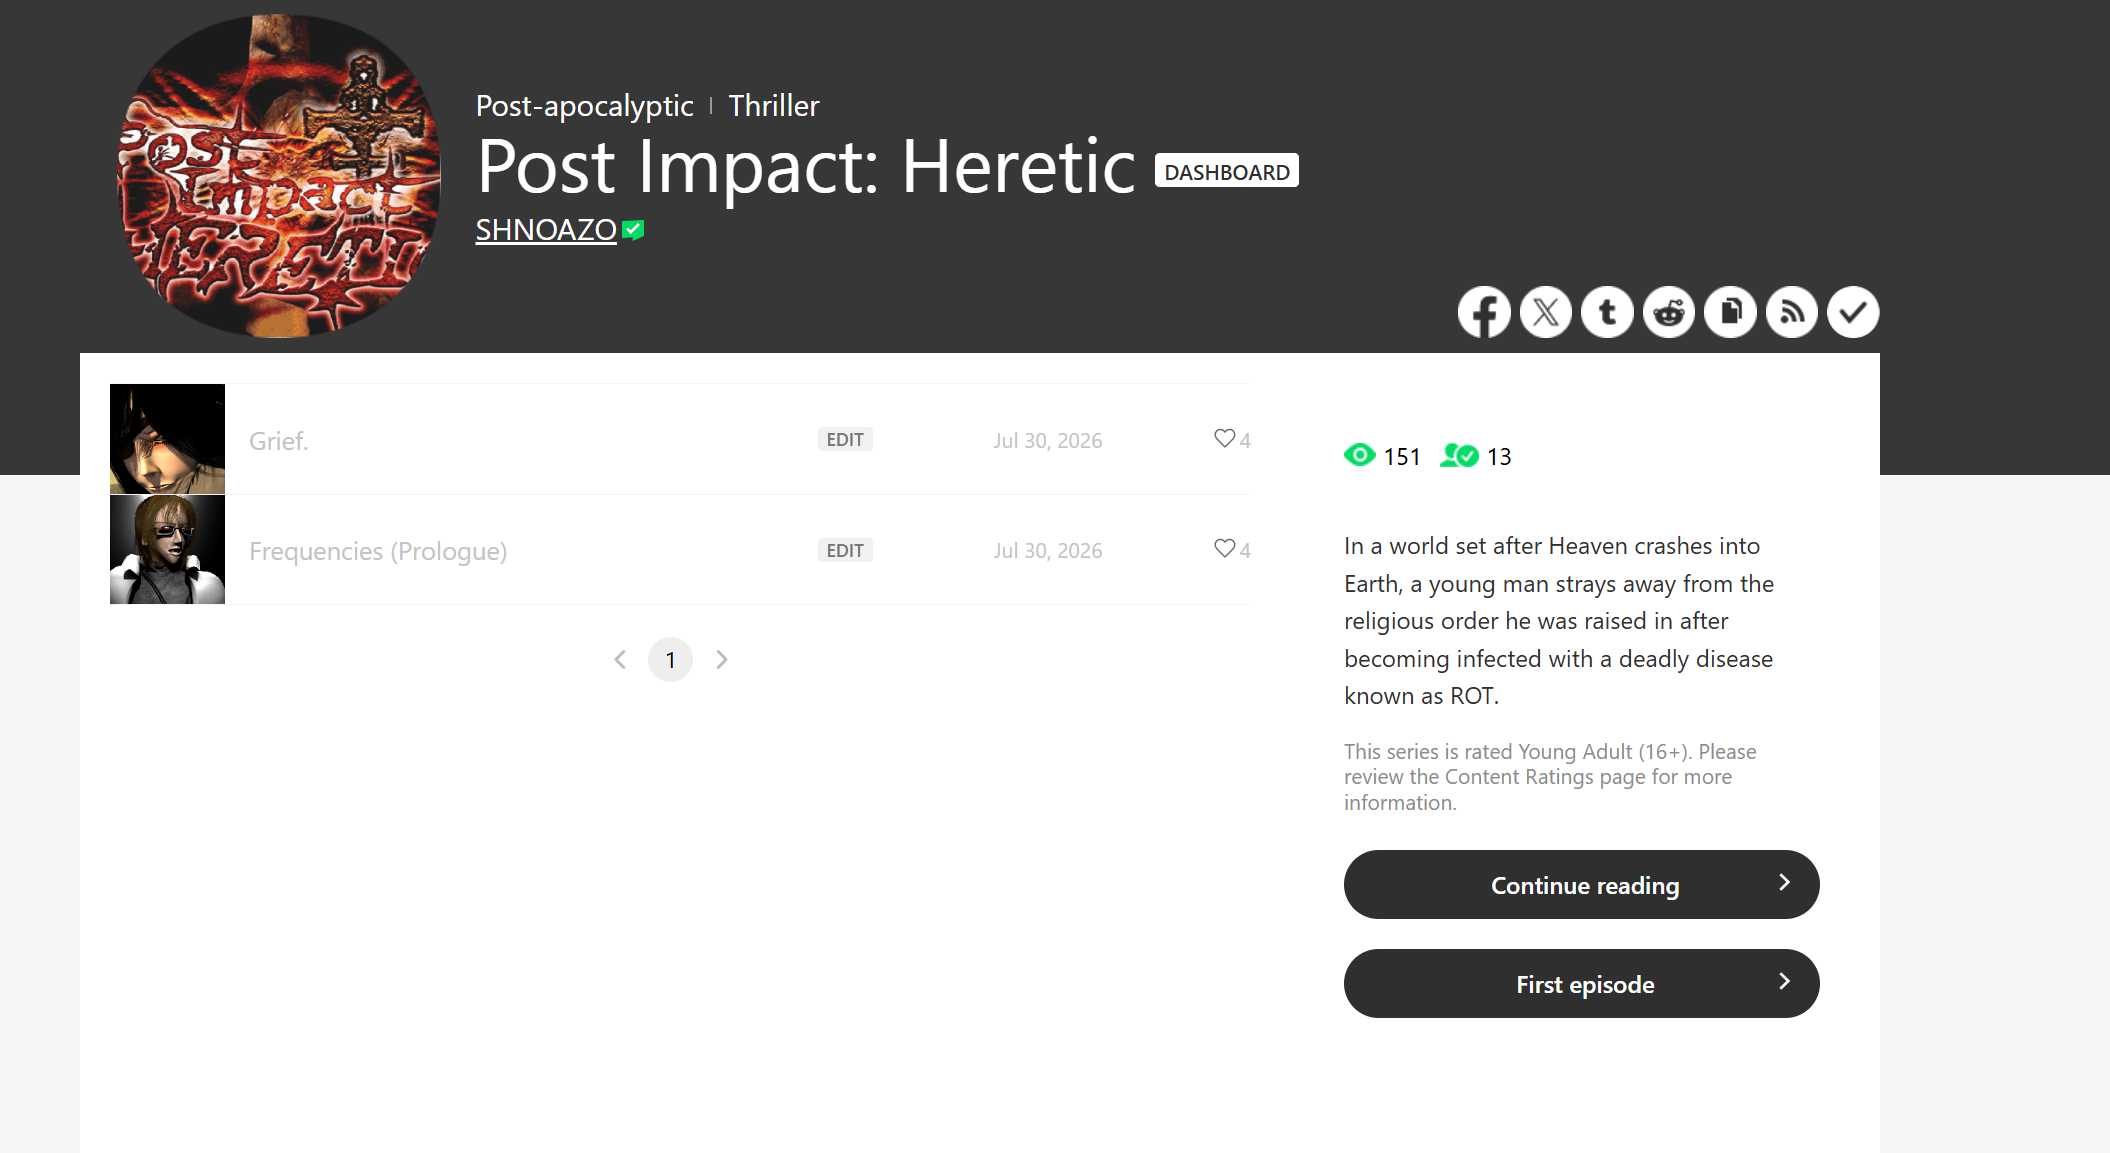Open the series DASHBOARD
This screenshot has width=2110, height=1153.
[1227, 171]
